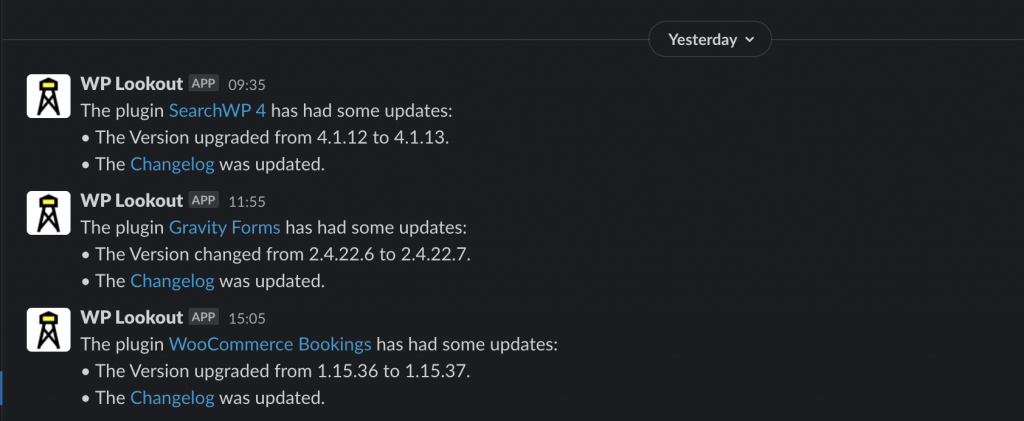
Task: Click the 11:55 message timestamp
Action: point(247,201)
